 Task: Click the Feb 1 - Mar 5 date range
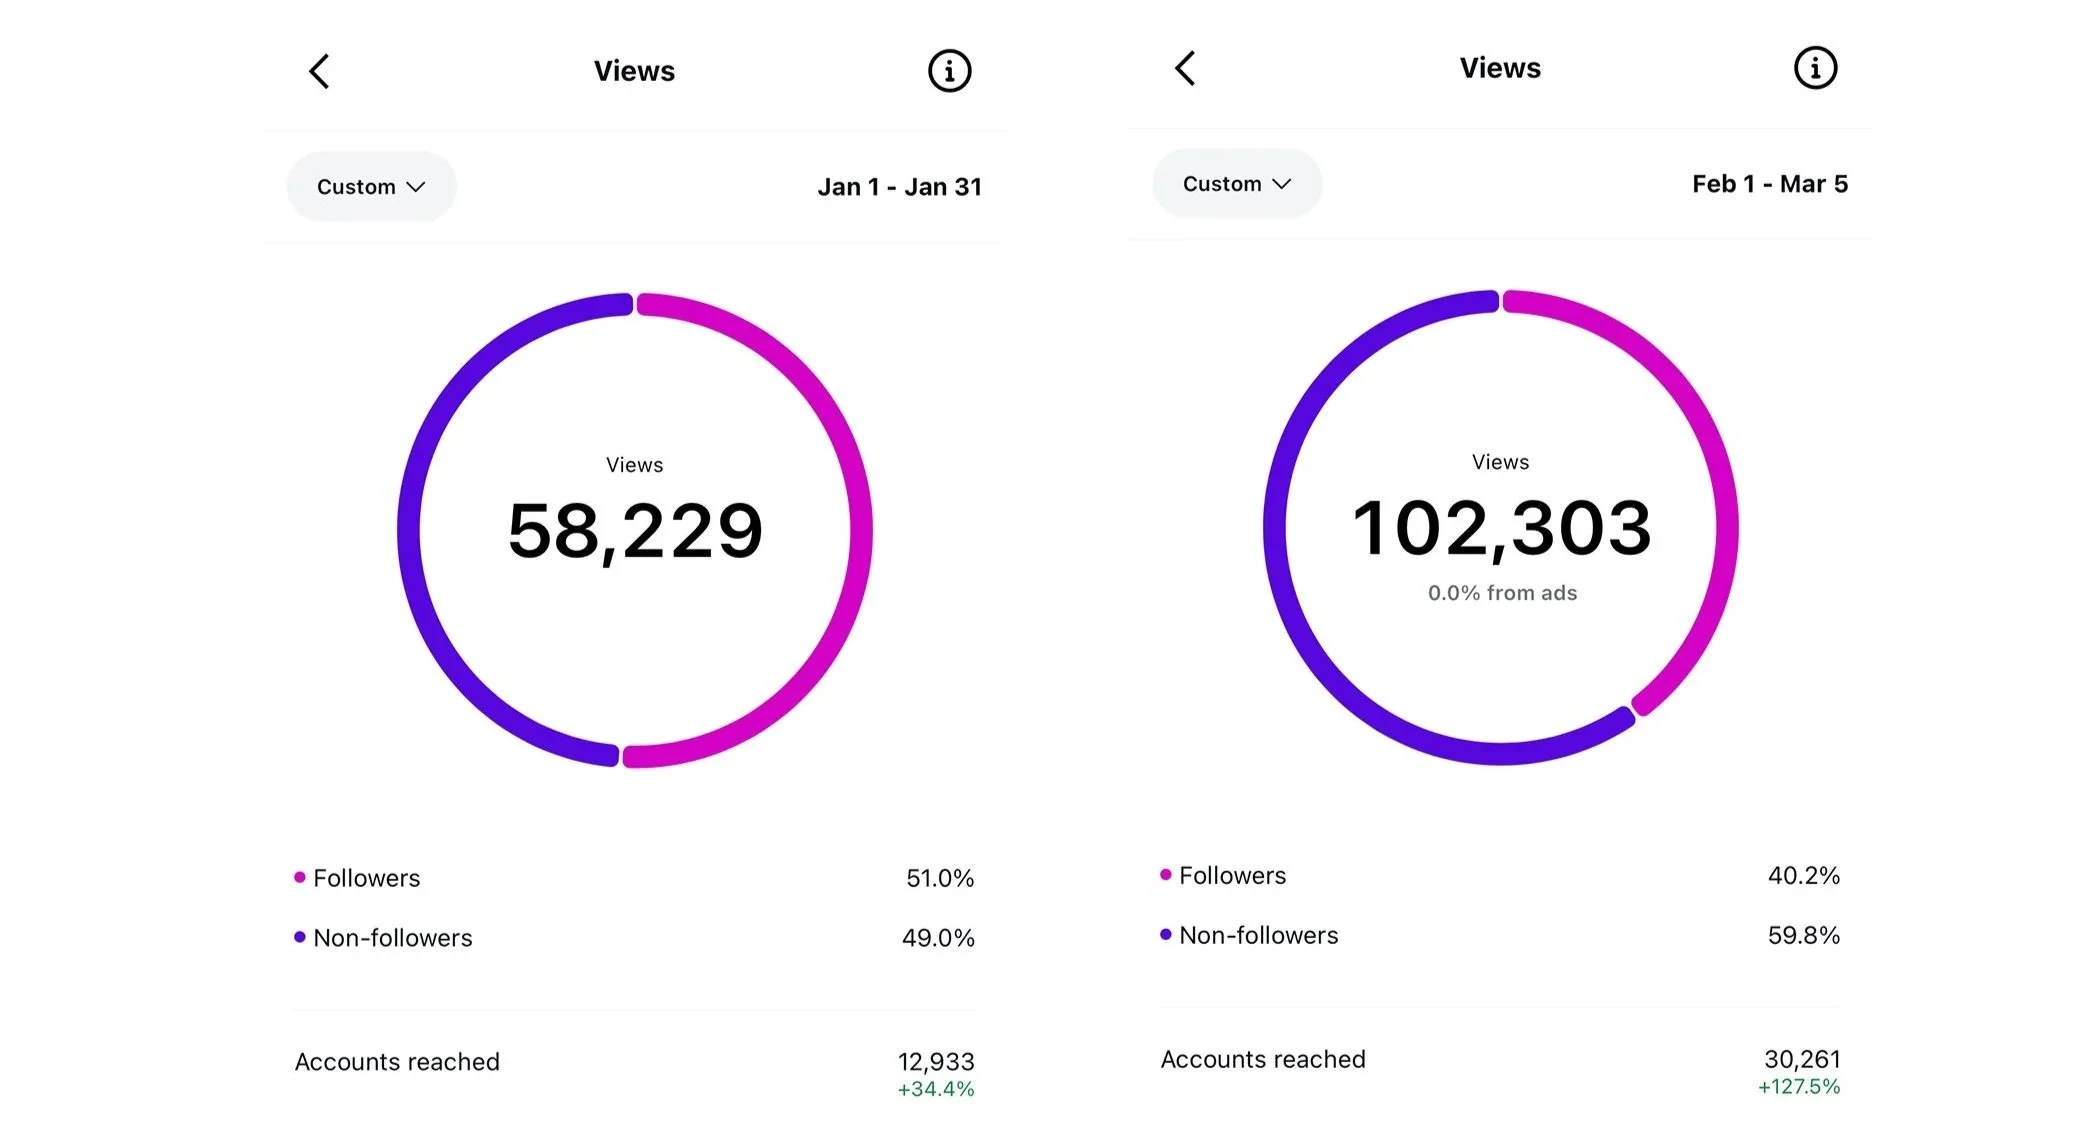1769,184
